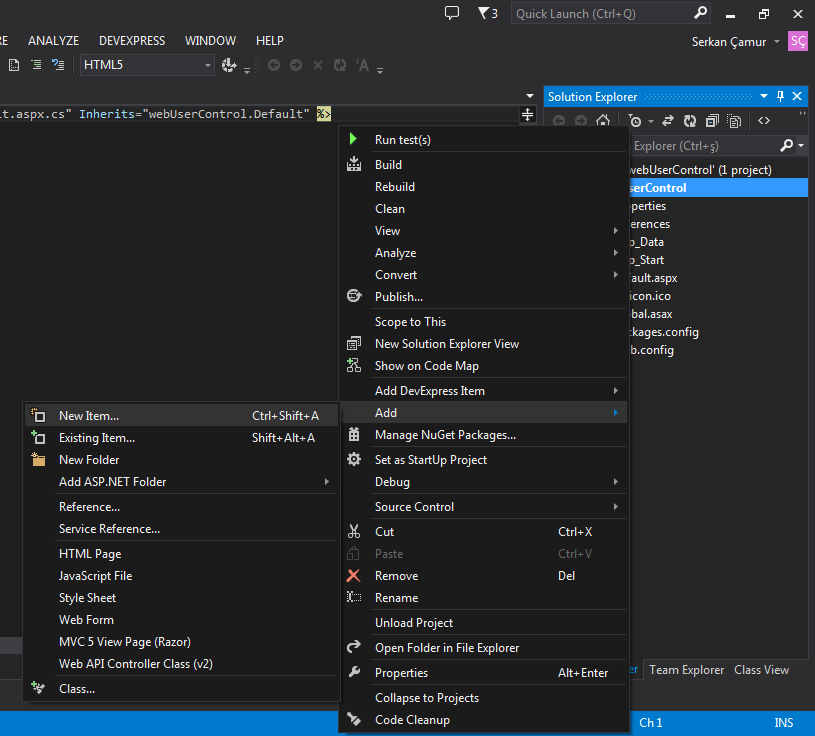Select Unload Project
The image size is (815, 736).
click(483, 623)
